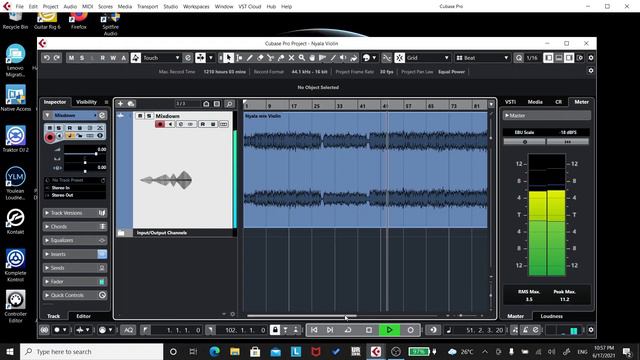
Task: Expand the Fader inspector section
Action: (x=74, y=282)
